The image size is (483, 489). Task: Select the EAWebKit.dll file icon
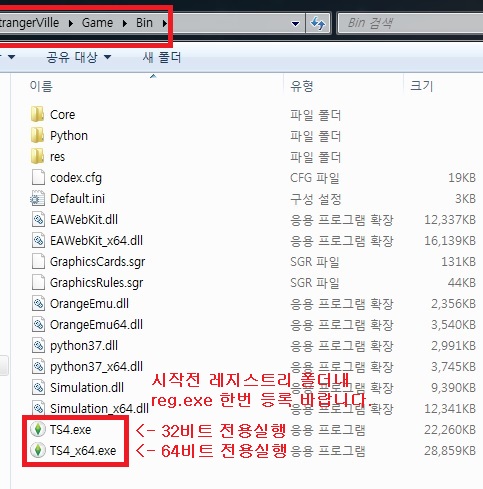pos(38,220)
